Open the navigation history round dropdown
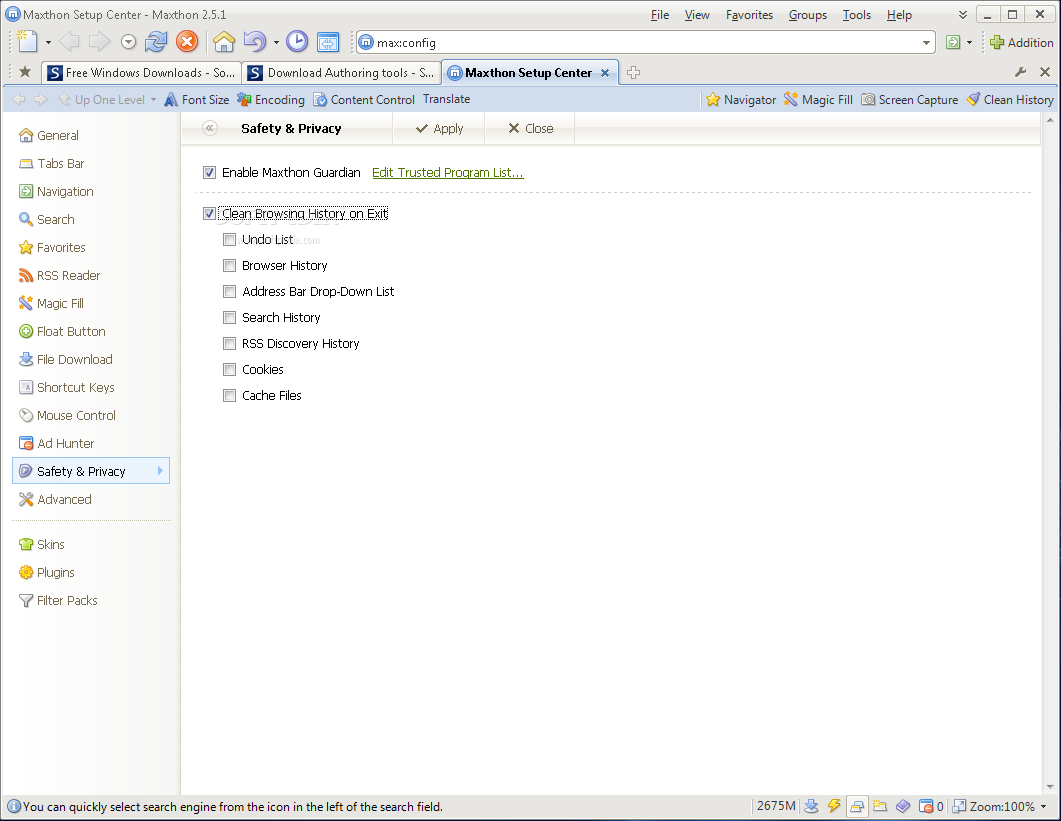The image size is (1061, 821). (x=128, y=43)
